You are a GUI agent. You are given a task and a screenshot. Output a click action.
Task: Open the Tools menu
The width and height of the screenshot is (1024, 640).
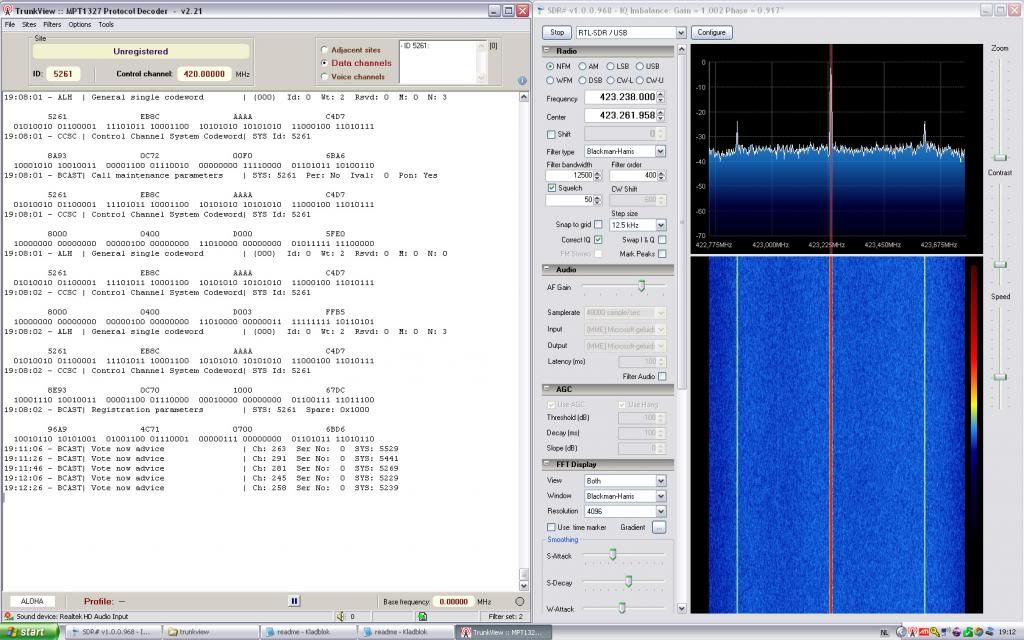[106, 24]
